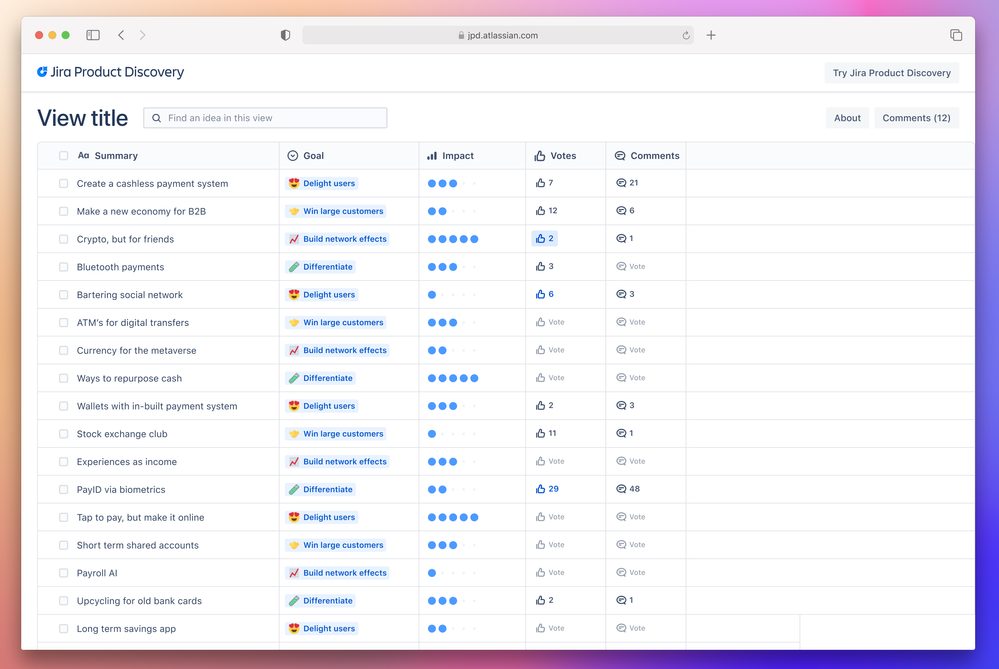The width and height of the screenshot is (999, 669).
Task: Click Differentiate tag on Bluetooth payments row
Action: point(320,267)
